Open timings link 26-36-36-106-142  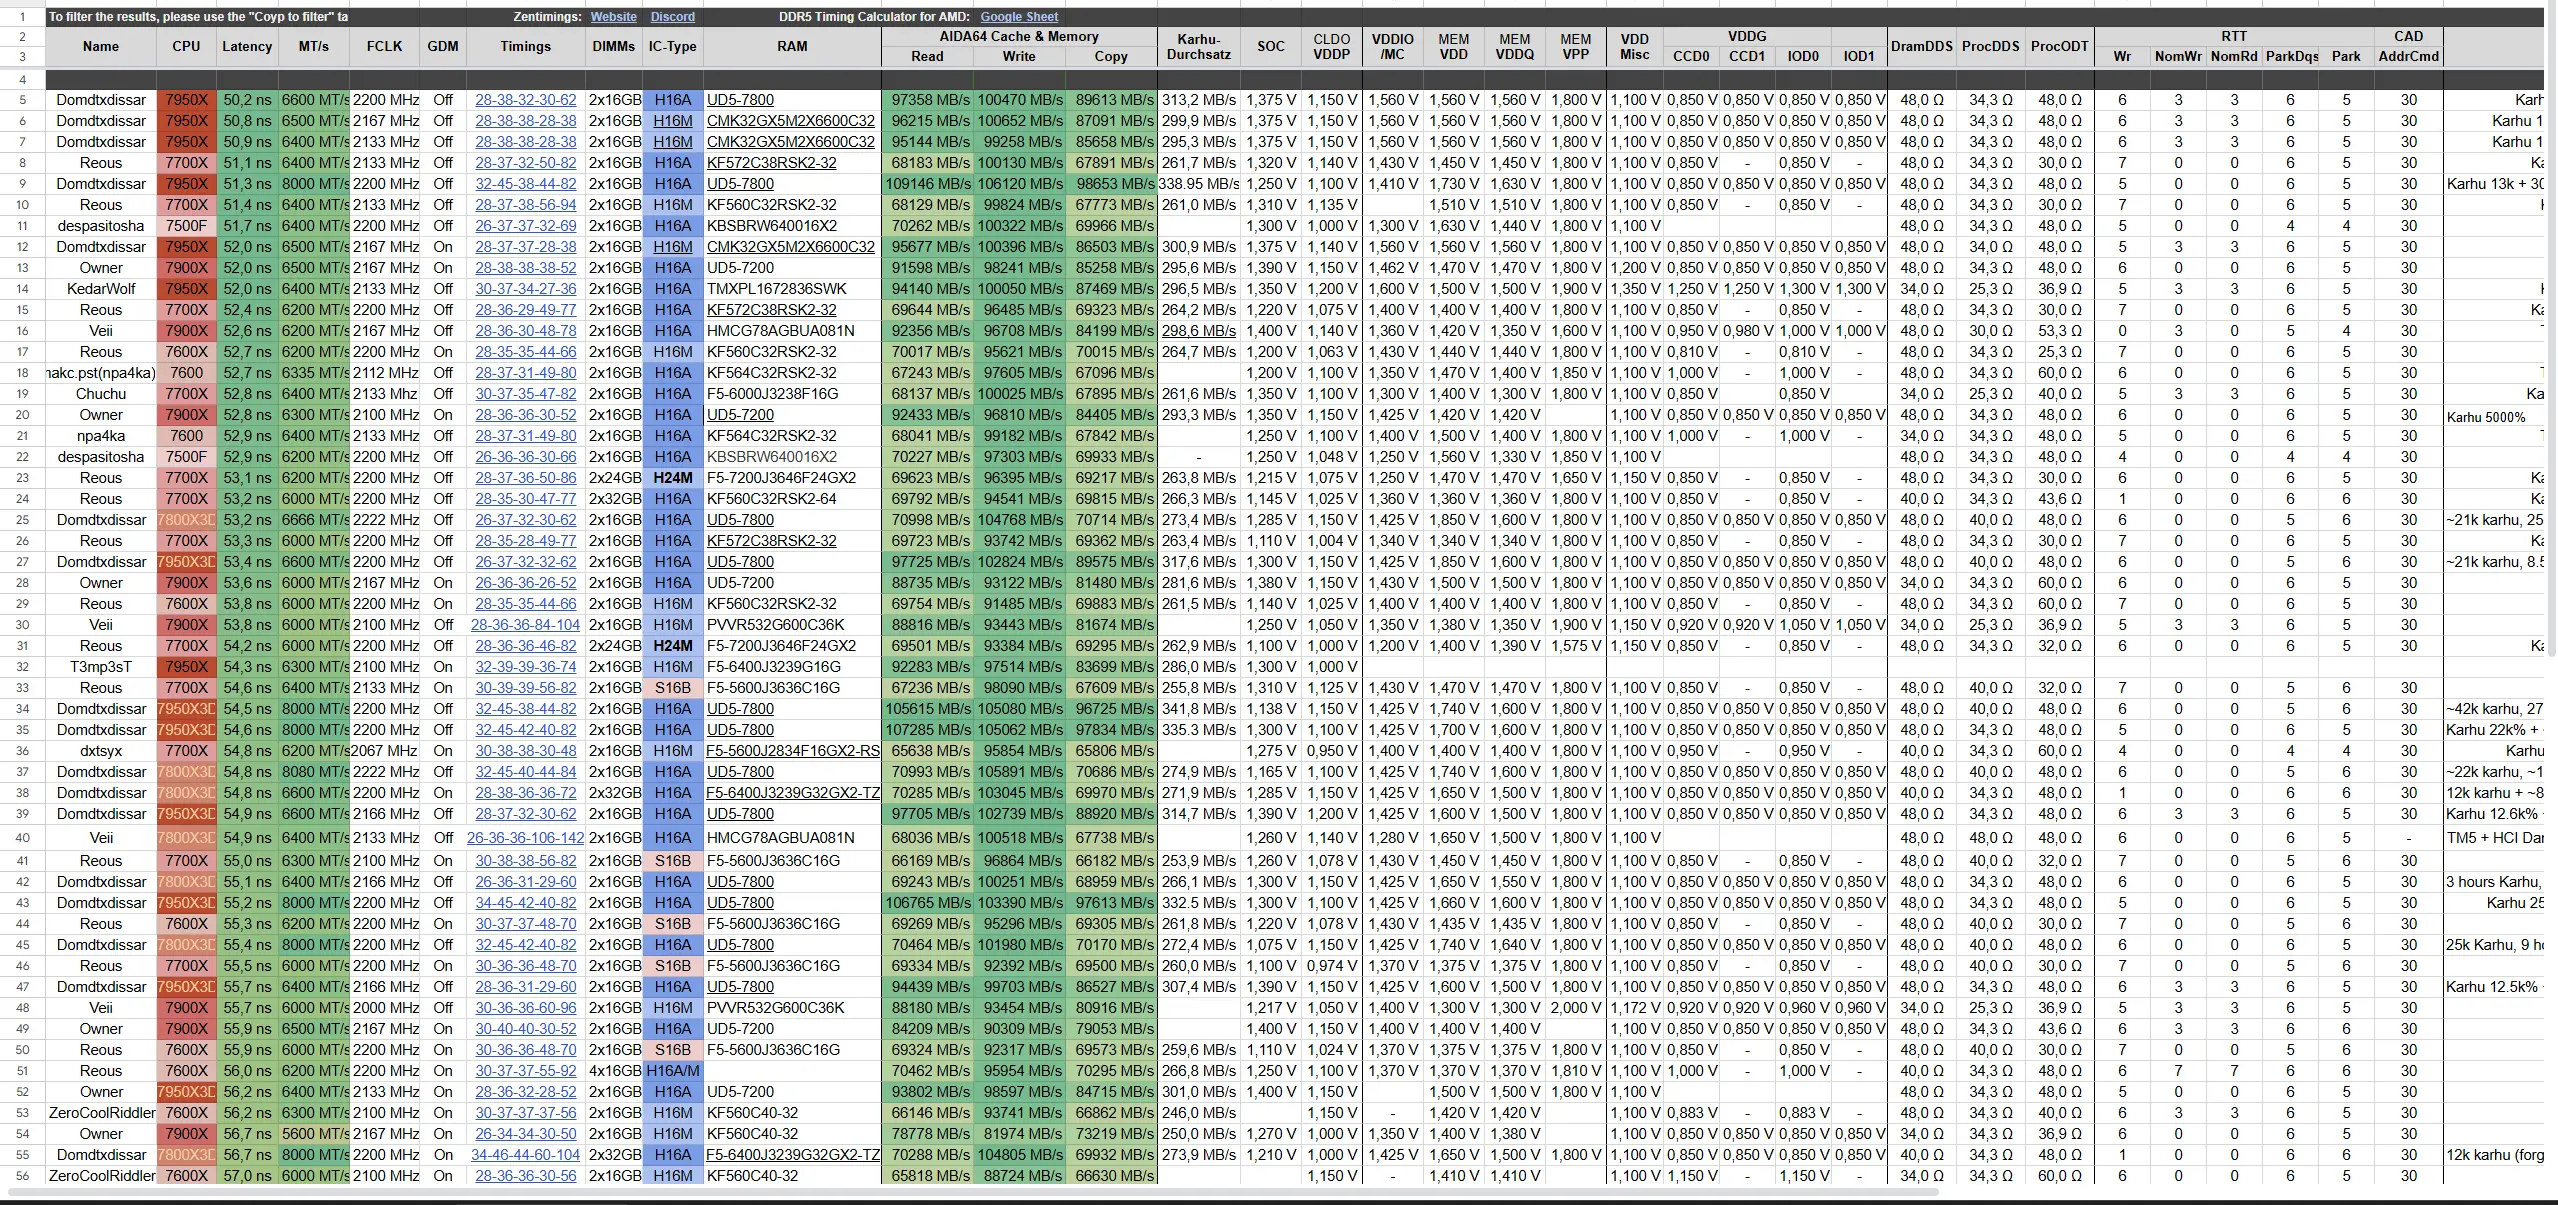(525, 838)
